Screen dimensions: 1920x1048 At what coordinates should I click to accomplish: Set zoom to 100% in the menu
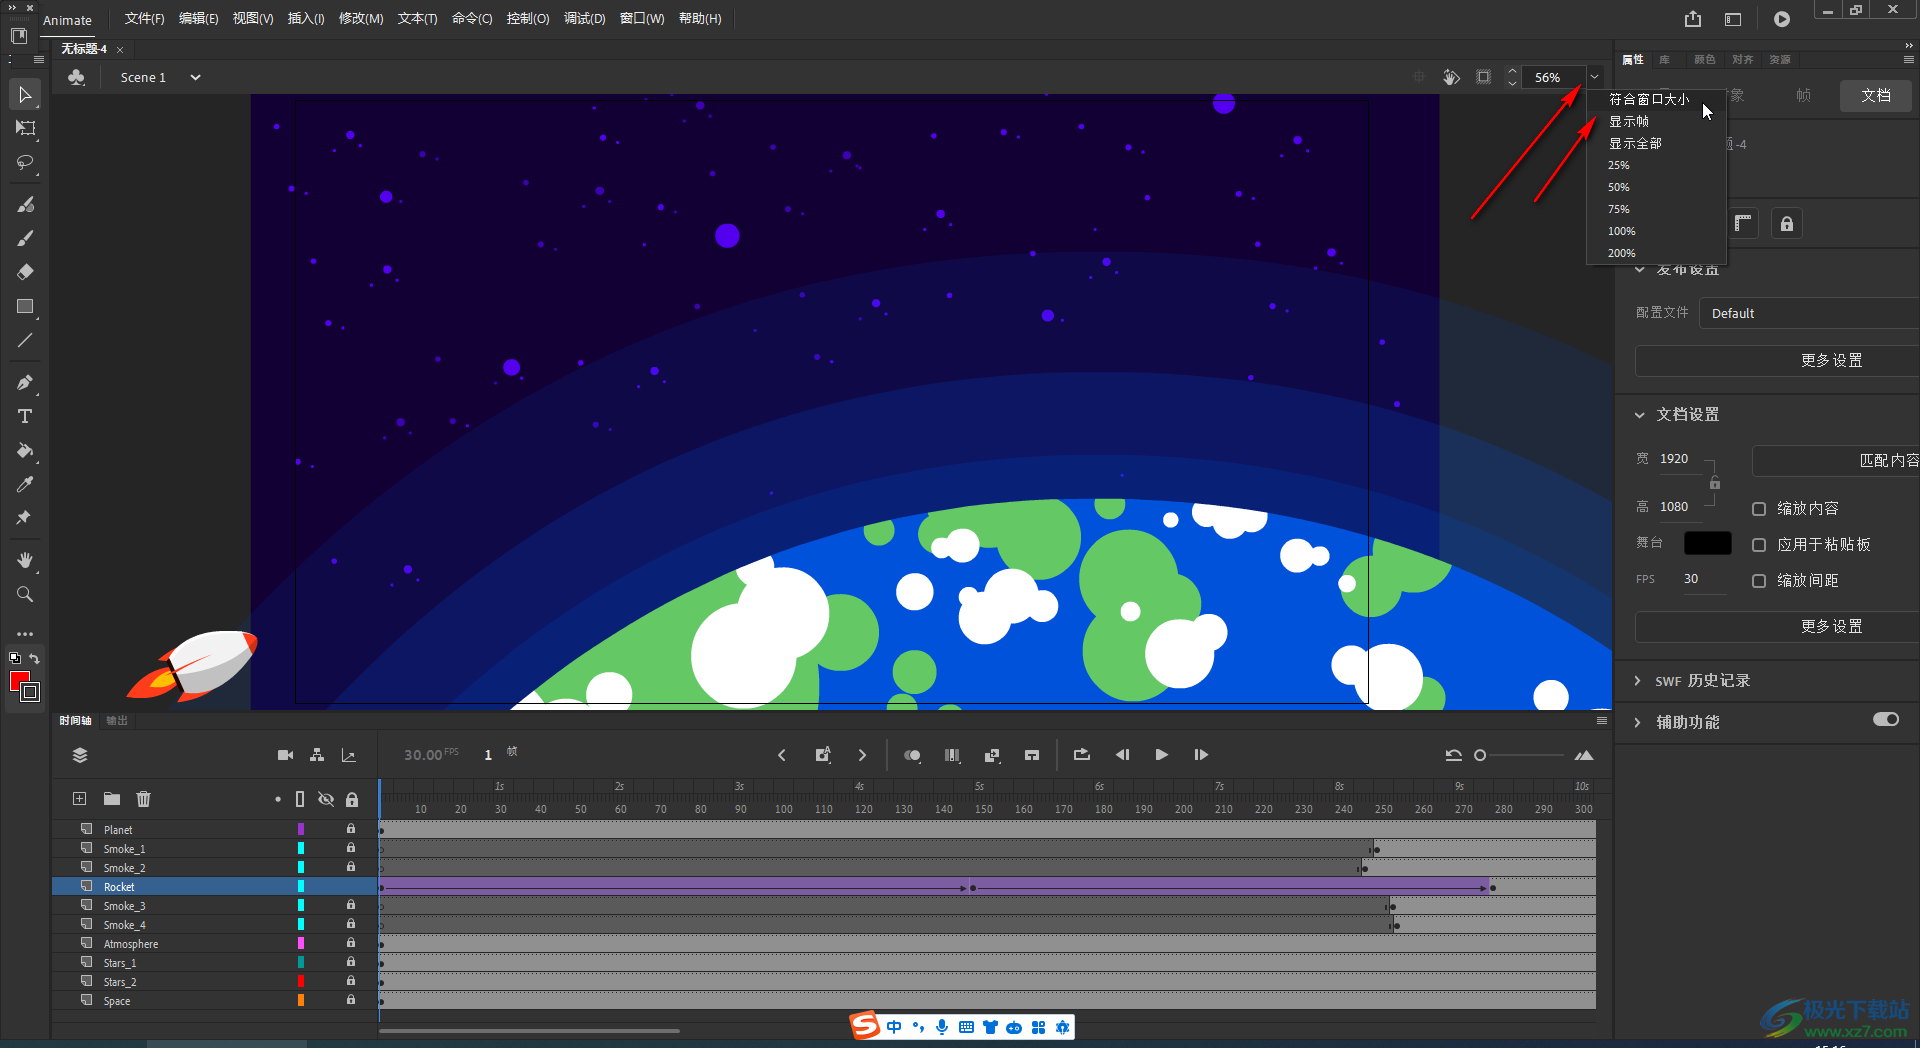pyautogui.click(x=1656, y=231)
